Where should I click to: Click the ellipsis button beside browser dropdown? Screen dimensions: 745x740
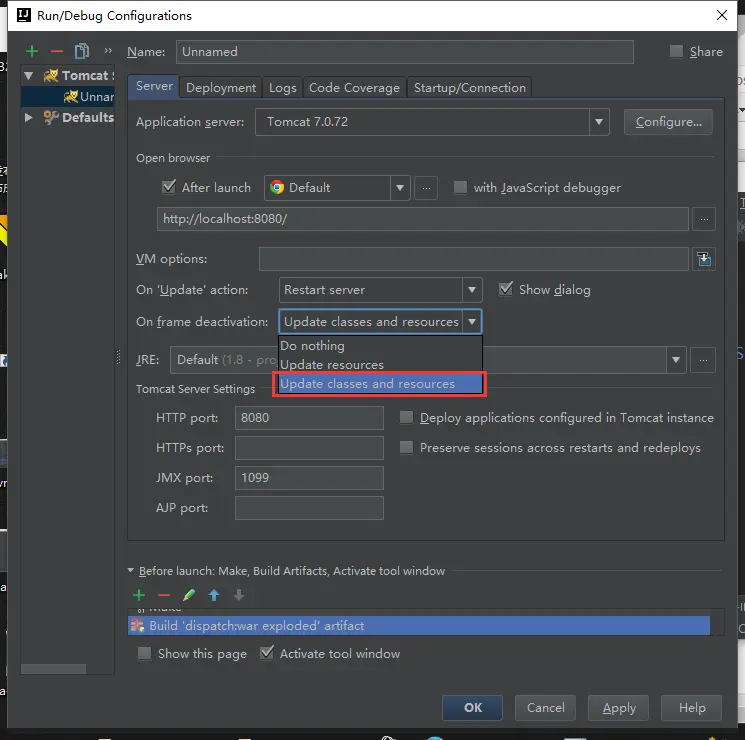[426, 188]
